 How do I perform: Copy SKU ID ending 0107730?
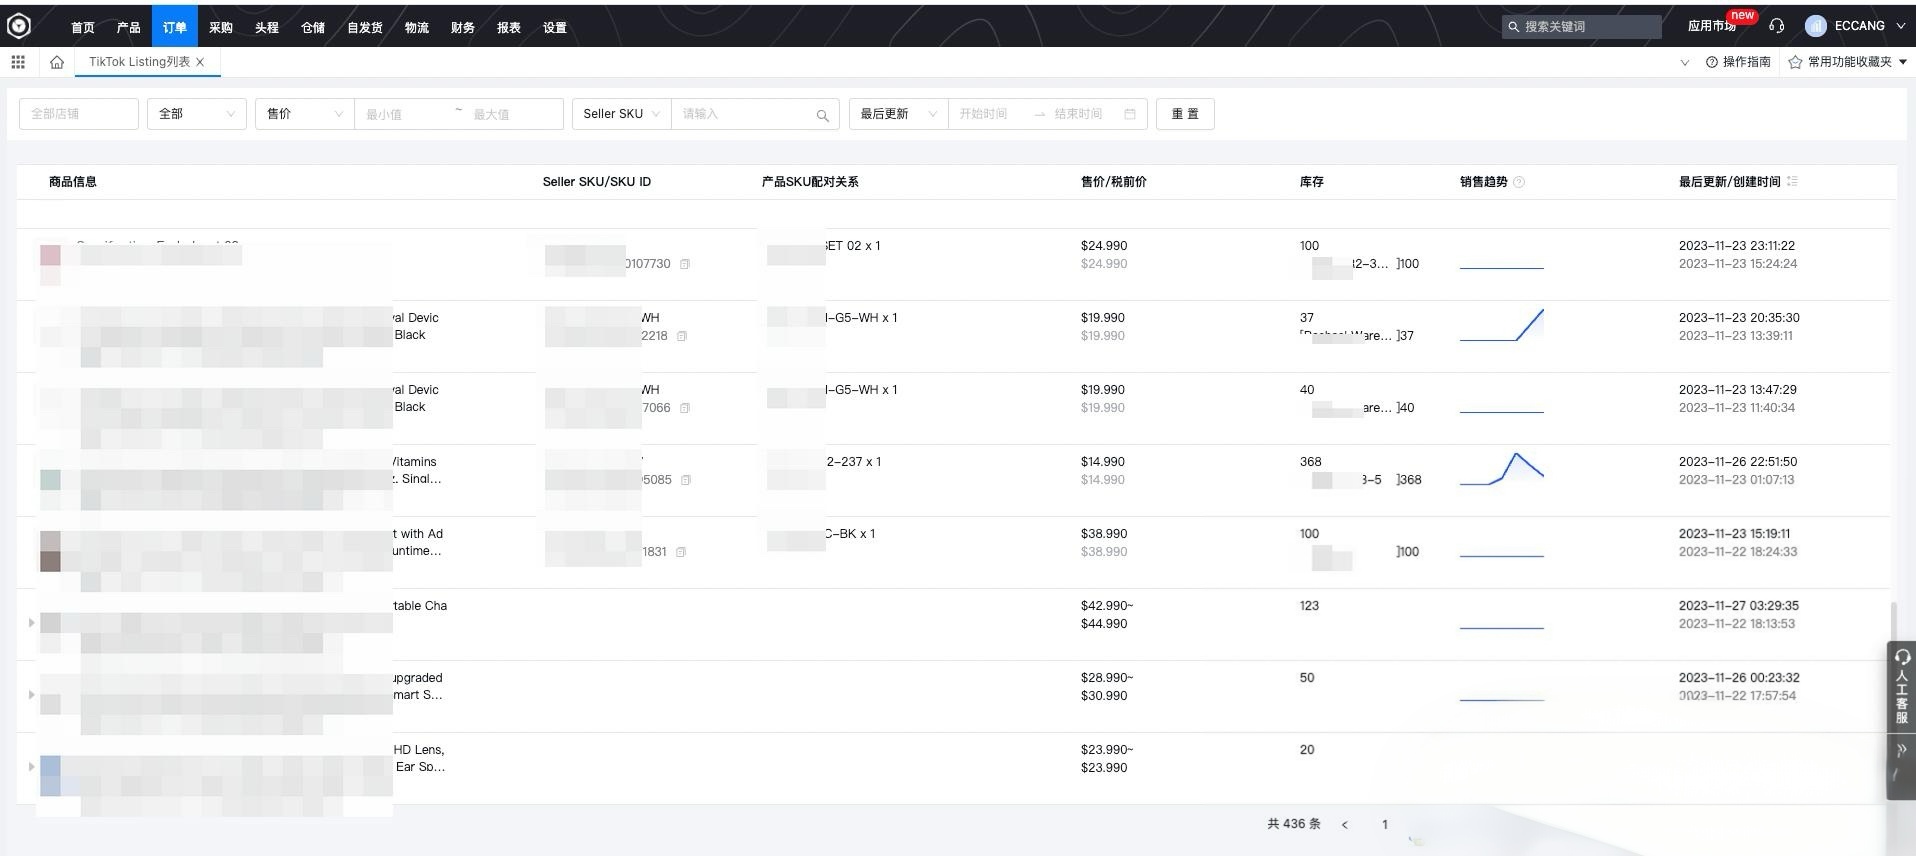(685, 264)
